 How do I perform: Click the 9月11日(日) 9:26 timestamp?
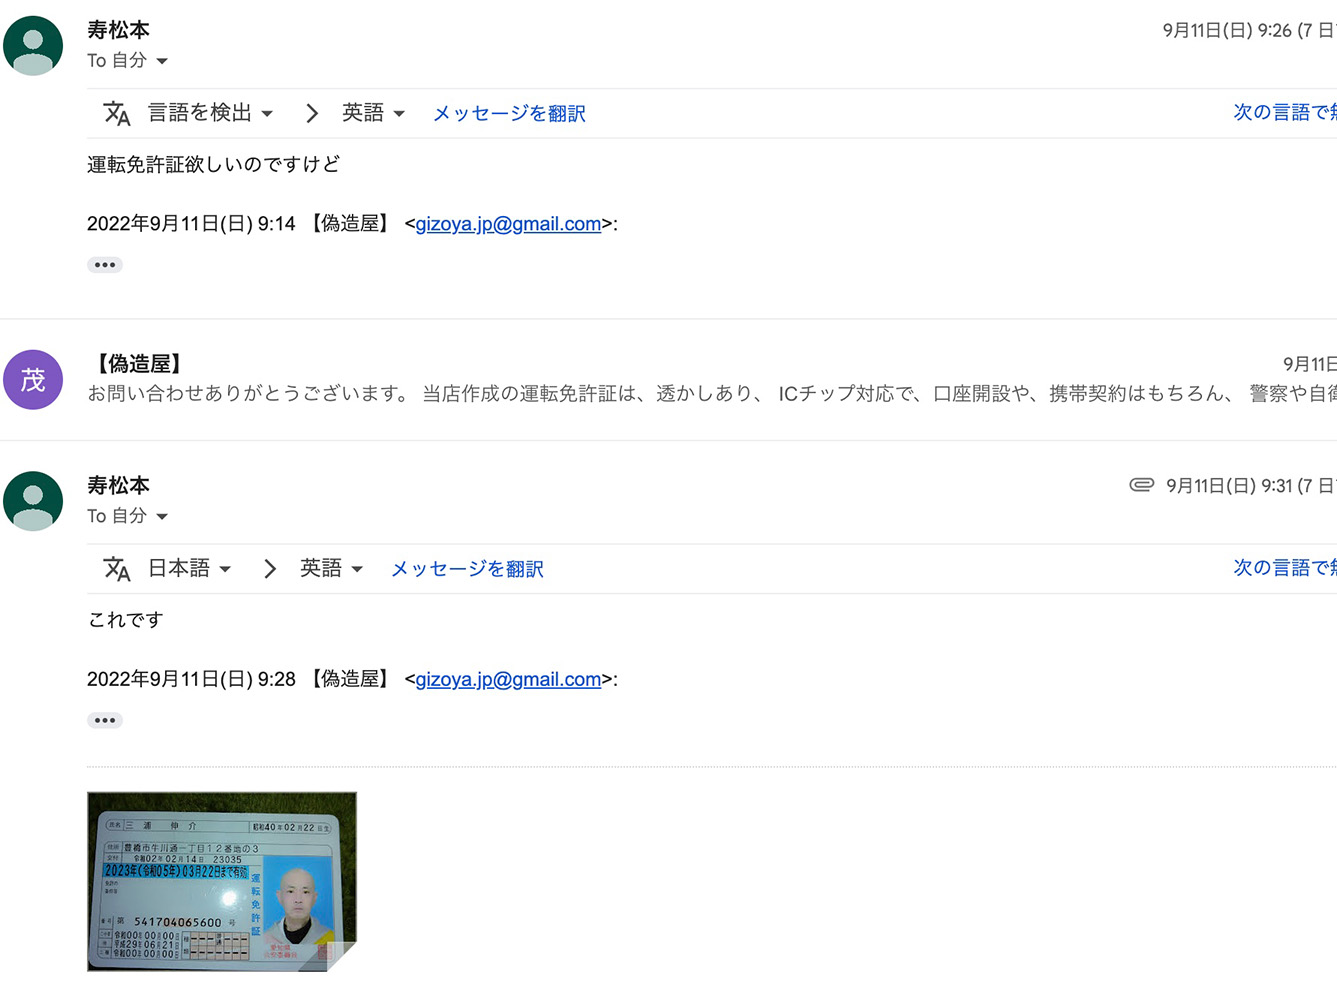pos(1249,30)
